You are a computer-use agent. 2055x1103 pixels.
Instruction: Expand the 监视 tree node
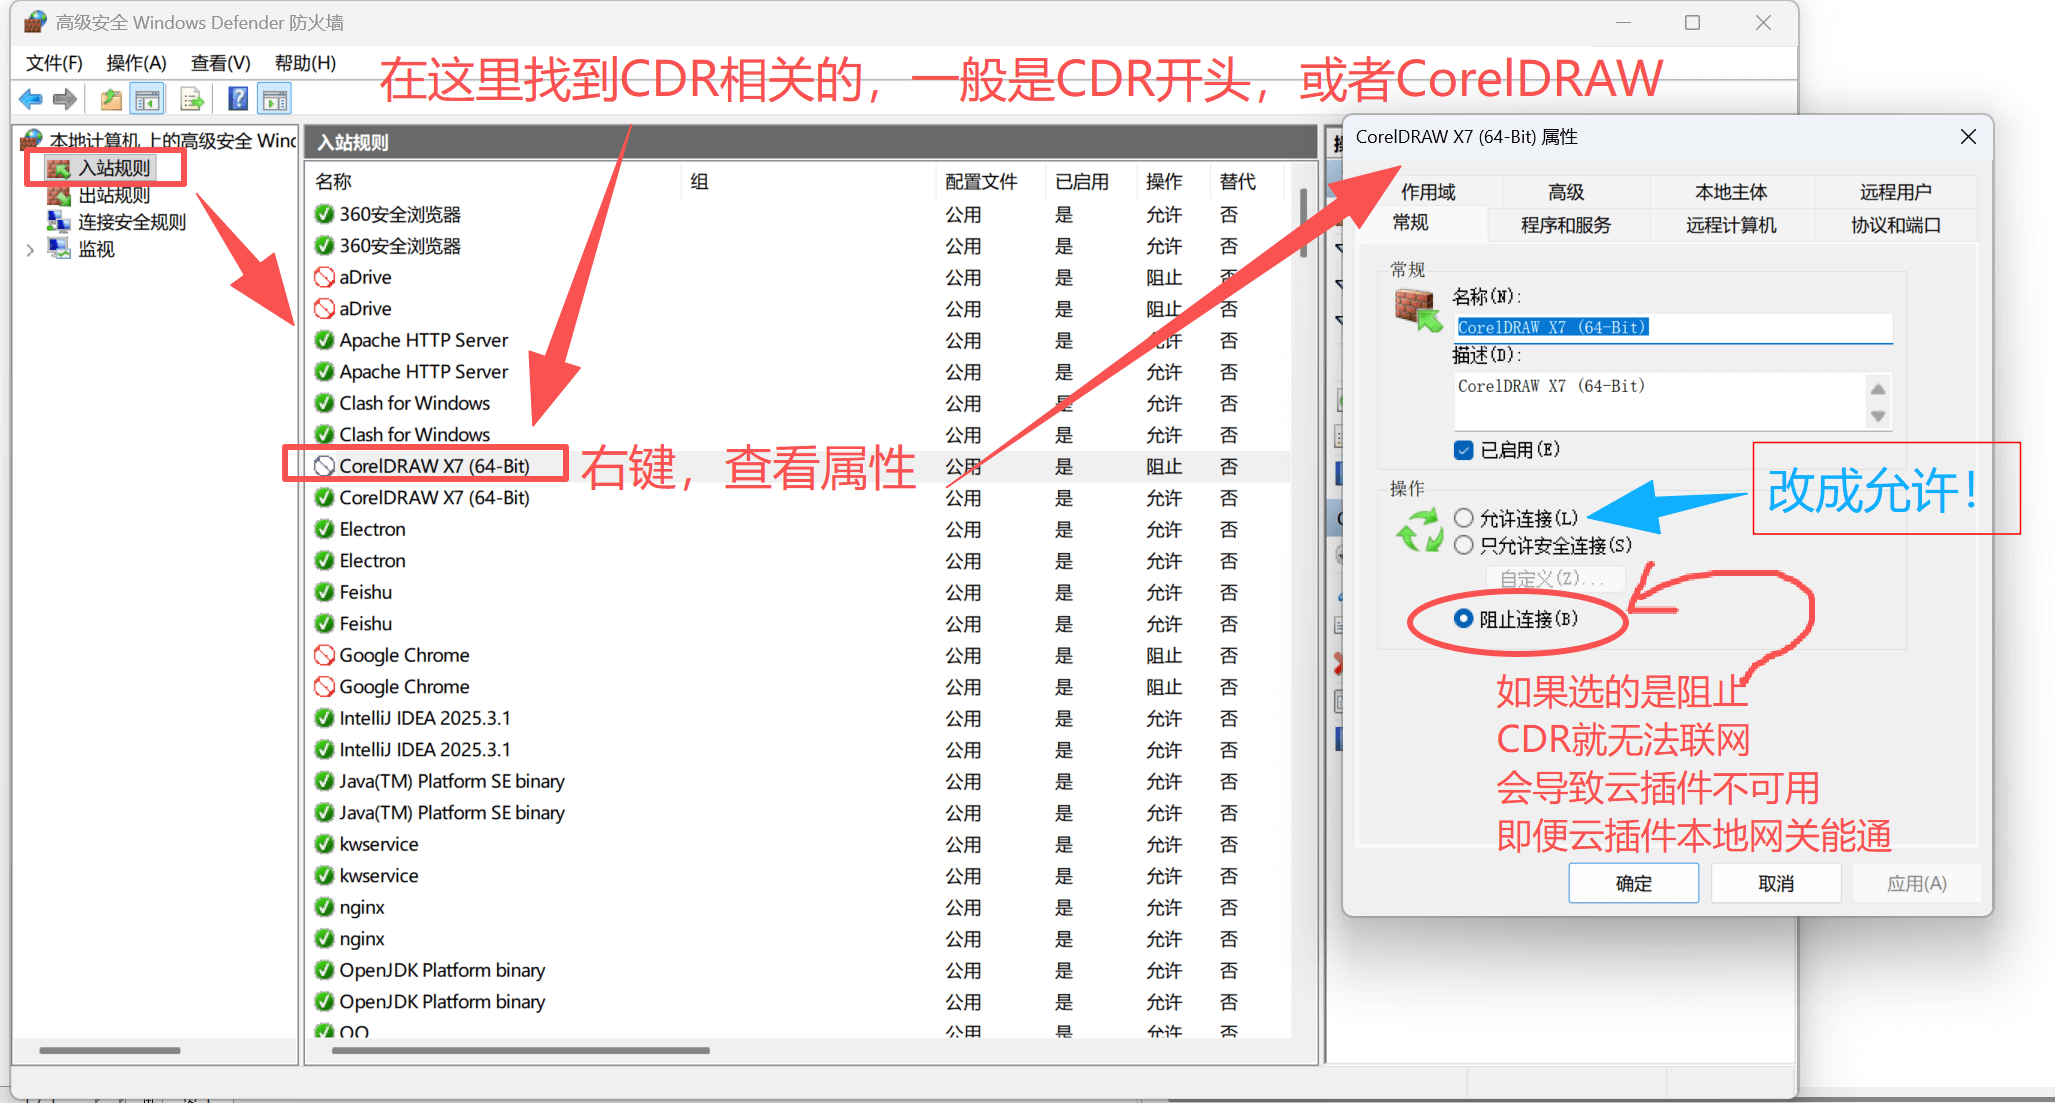30,250
